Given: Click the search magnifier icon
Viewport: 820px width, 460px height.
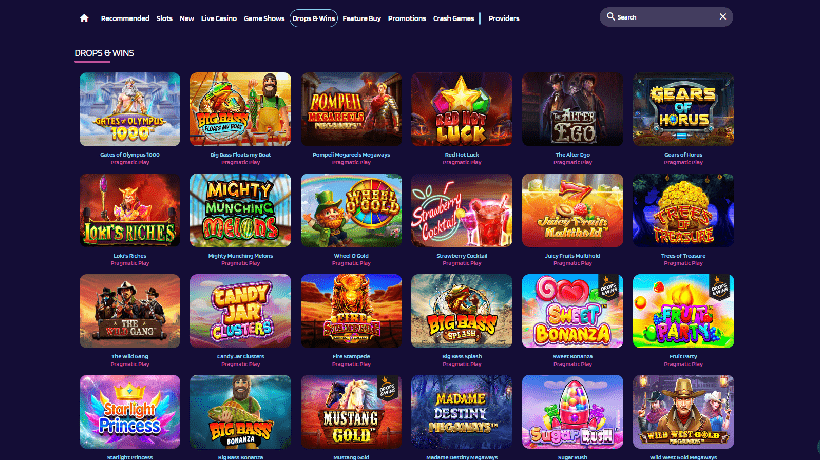Looking at the screenshot, I should pos(610,17).
